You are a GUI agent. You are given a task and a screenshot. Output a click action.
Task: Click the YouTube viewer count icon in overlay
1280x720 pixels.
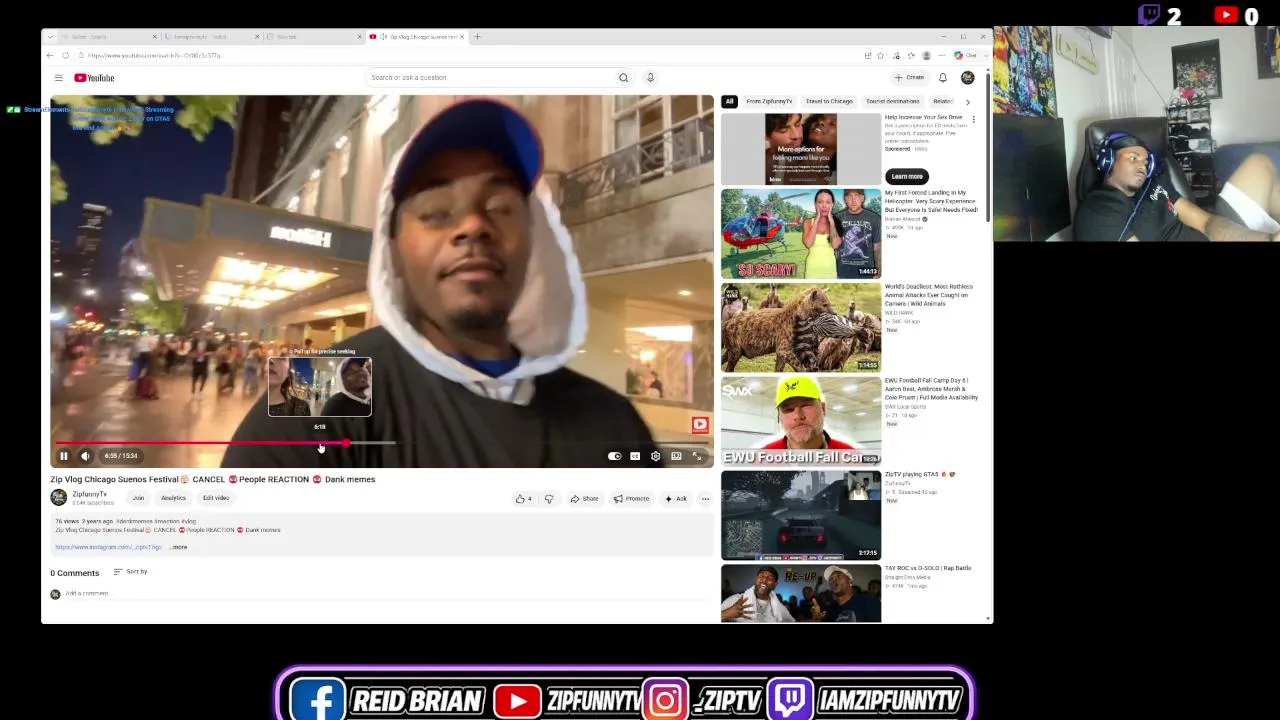point(1226,14)
